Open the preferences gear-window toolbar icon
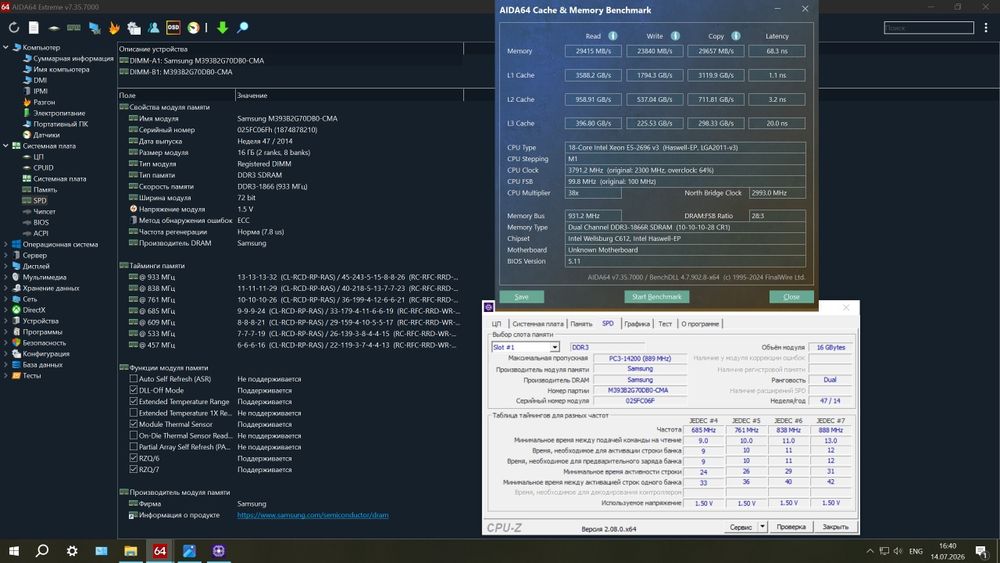The image size is (1000, 563). (x=134, y=27)
